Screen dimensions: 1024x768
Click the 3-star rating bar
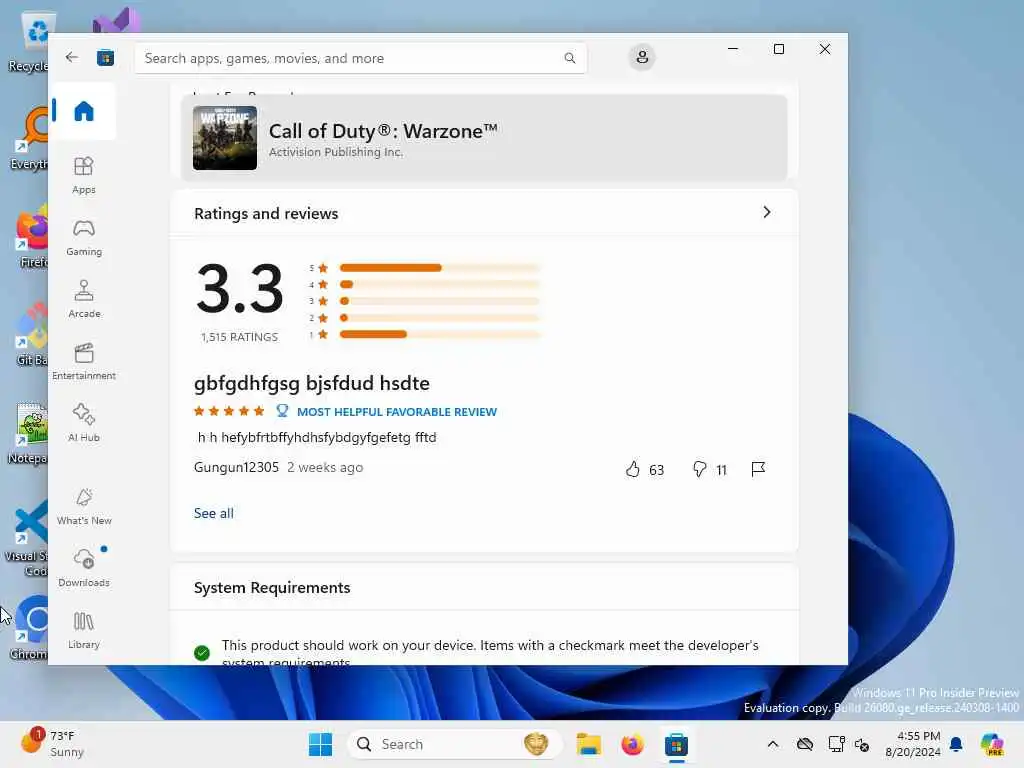pos(440,301)
